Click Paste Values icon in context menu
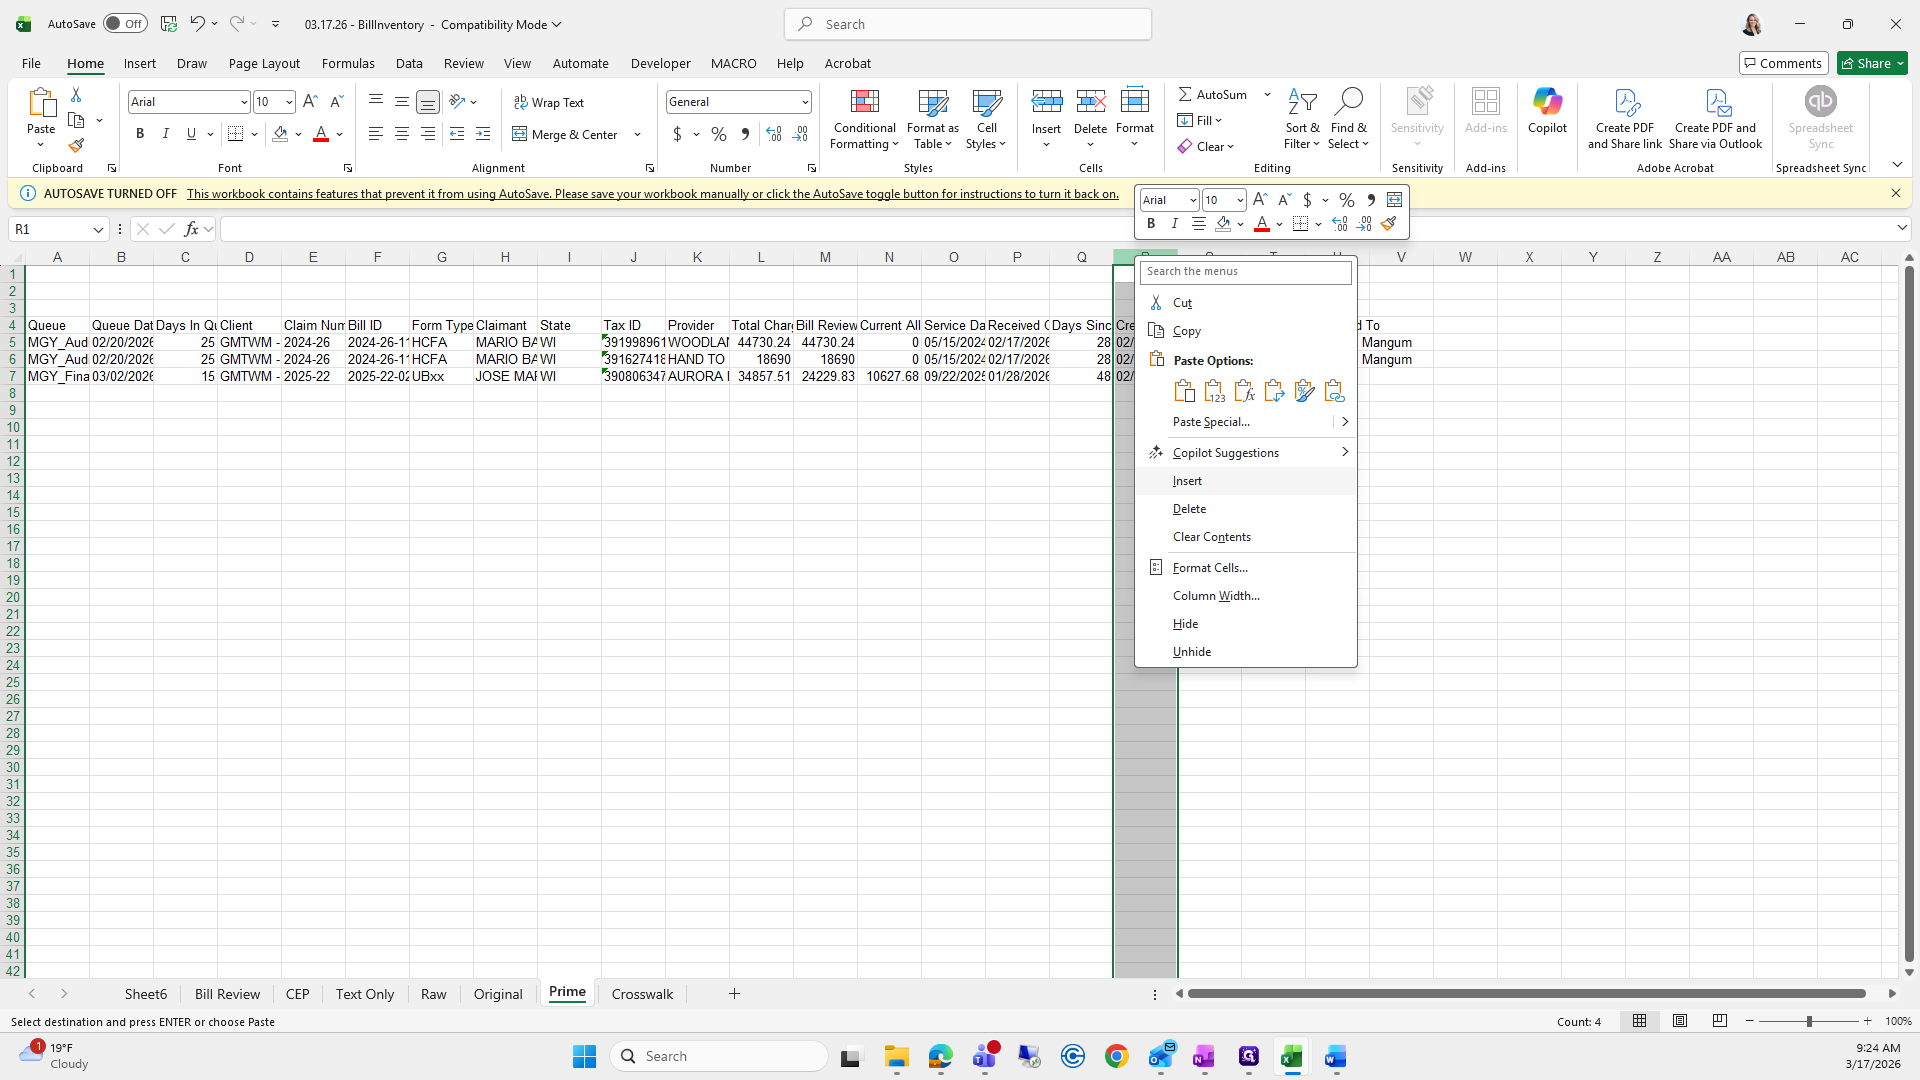Image resolution: width=1920 pixels, height=1080 pixels. tap(1214, 391)
